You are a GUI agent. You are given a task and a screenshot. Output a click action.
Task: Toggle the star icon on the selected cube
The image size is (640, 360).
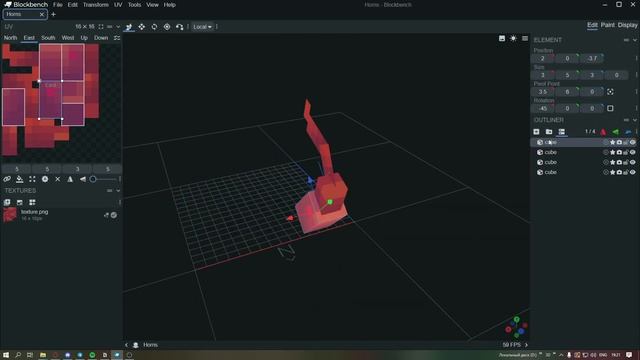[x=613, y=142]
